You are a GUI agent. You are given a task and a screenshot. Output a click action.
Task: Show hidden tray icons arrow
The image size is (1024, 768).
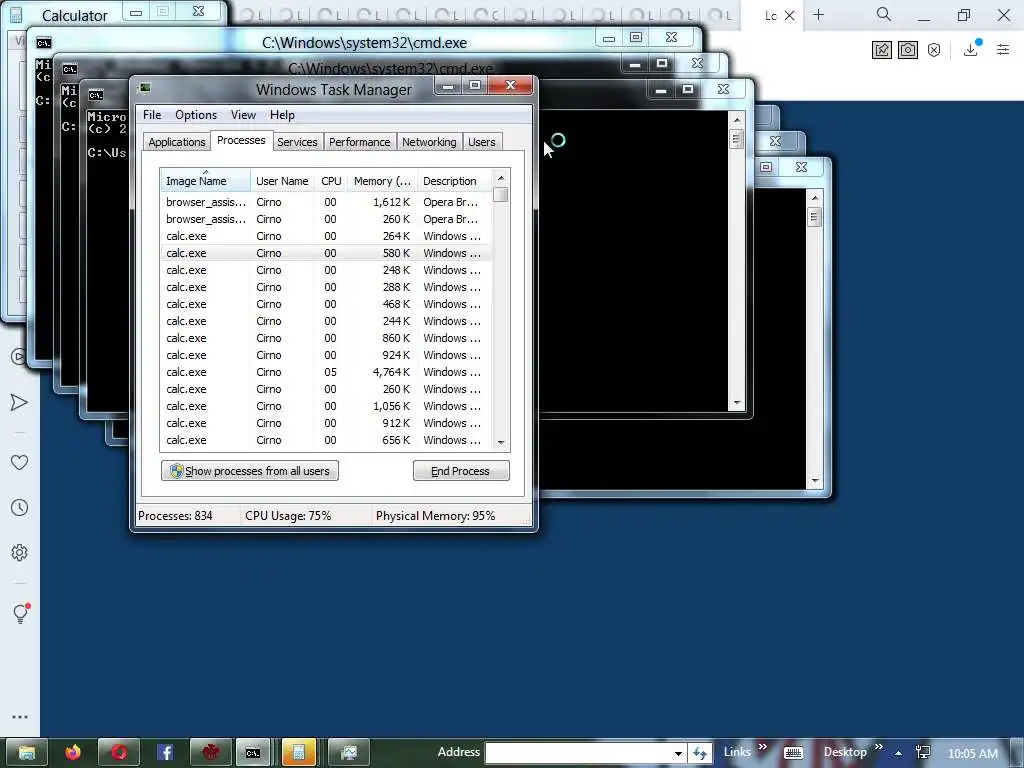899,753
